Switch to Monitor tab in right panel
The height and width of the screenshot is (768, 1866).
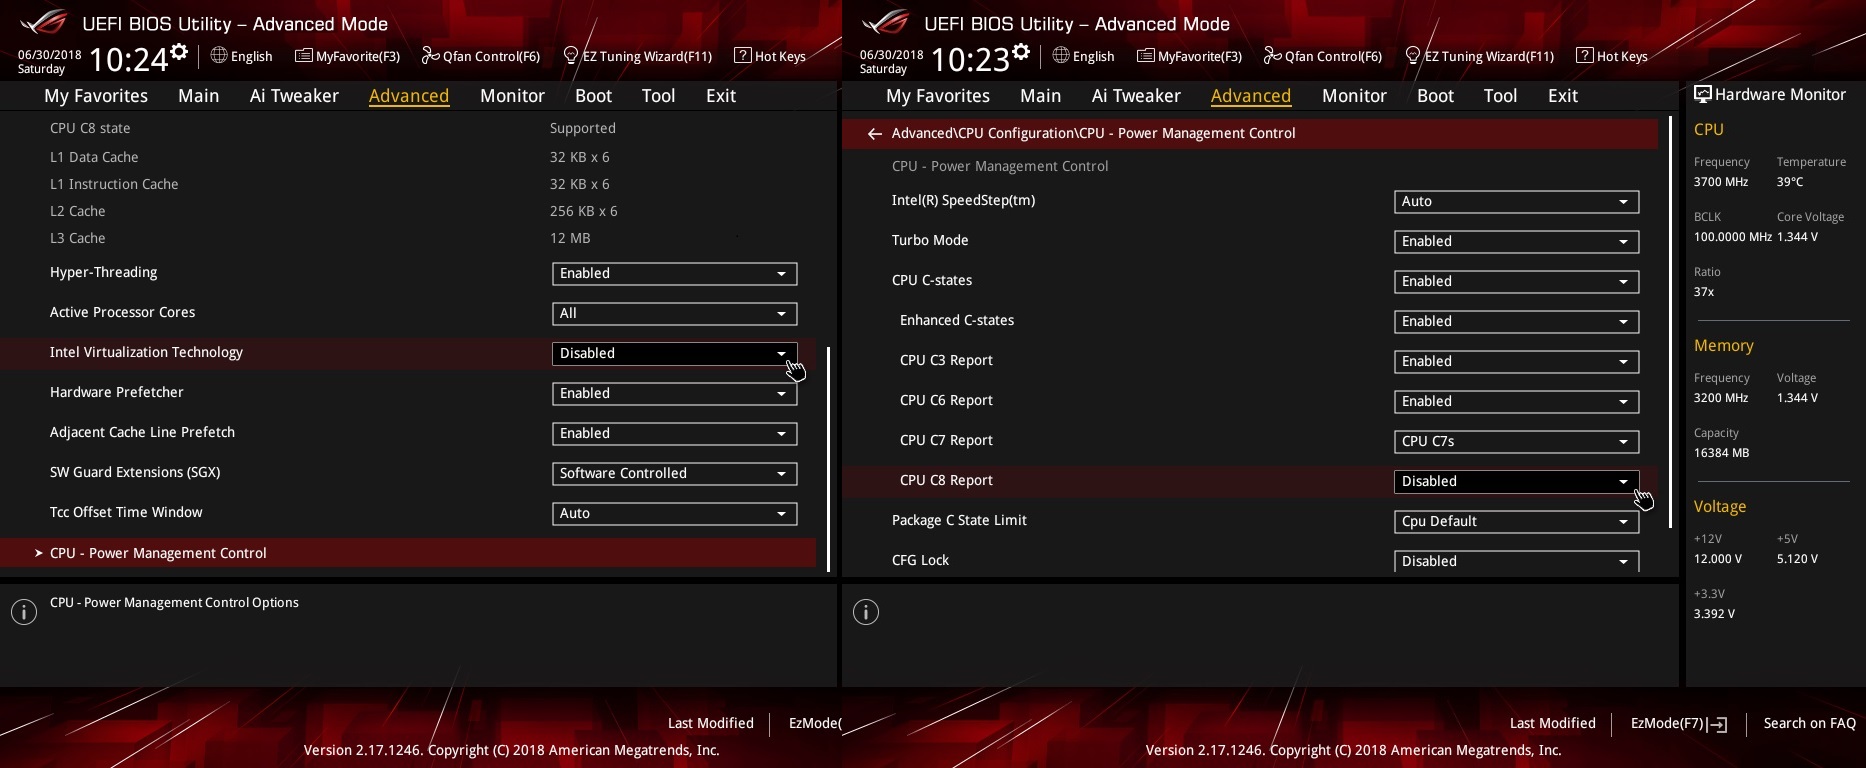[x=1354, y=96]
